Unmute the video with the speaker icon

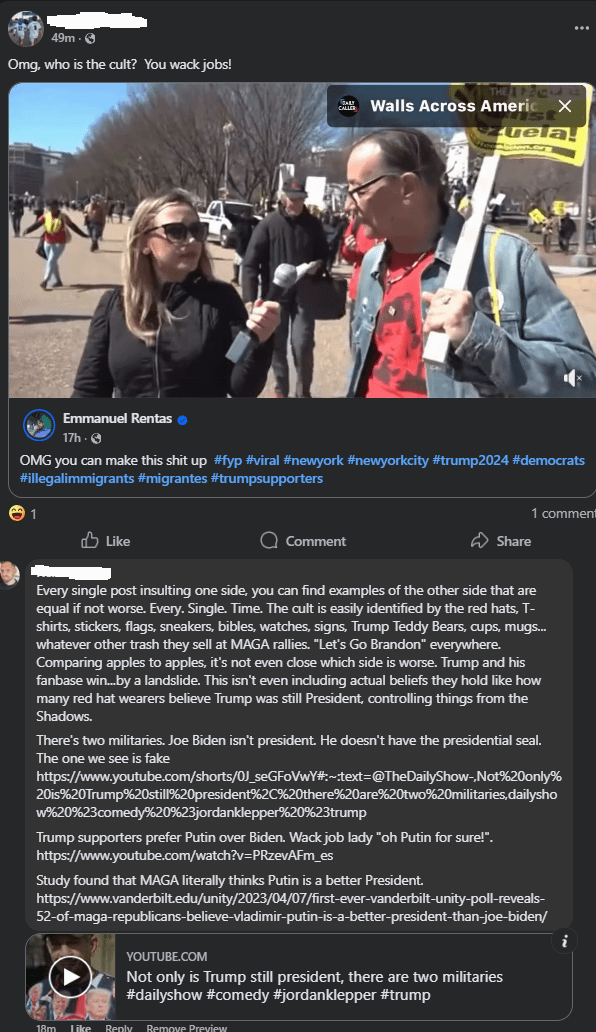tap(572, 378)
